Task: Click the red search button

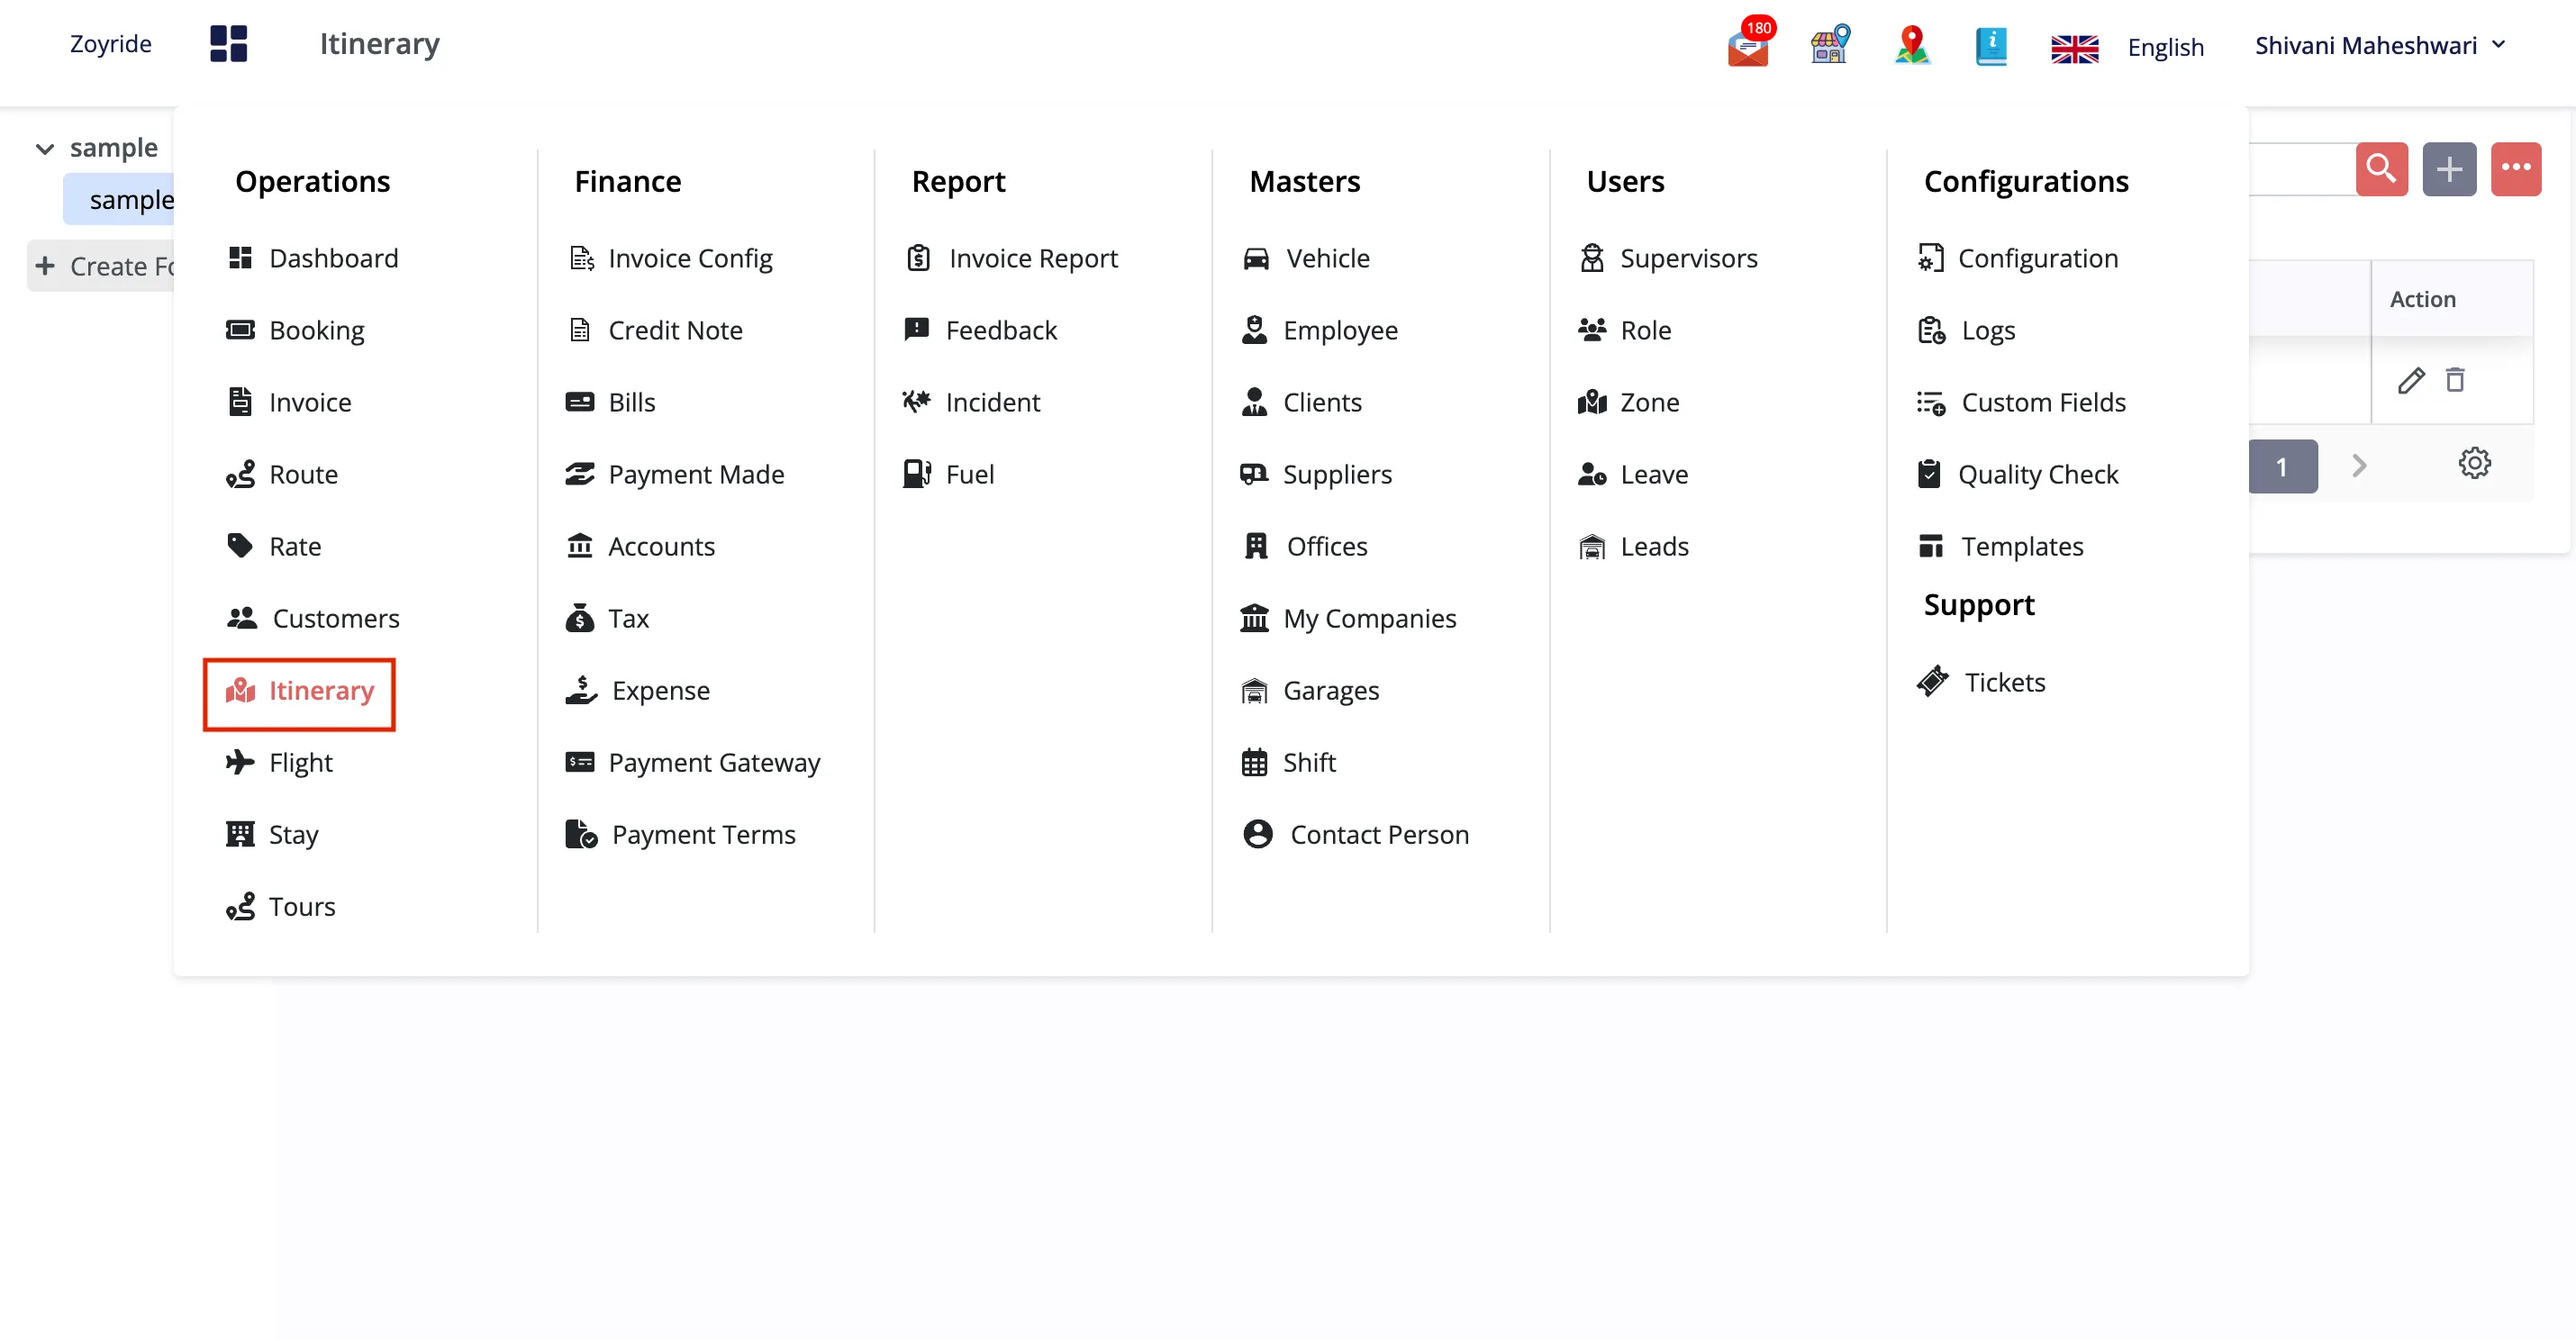Action: [x=2381, y=169]
